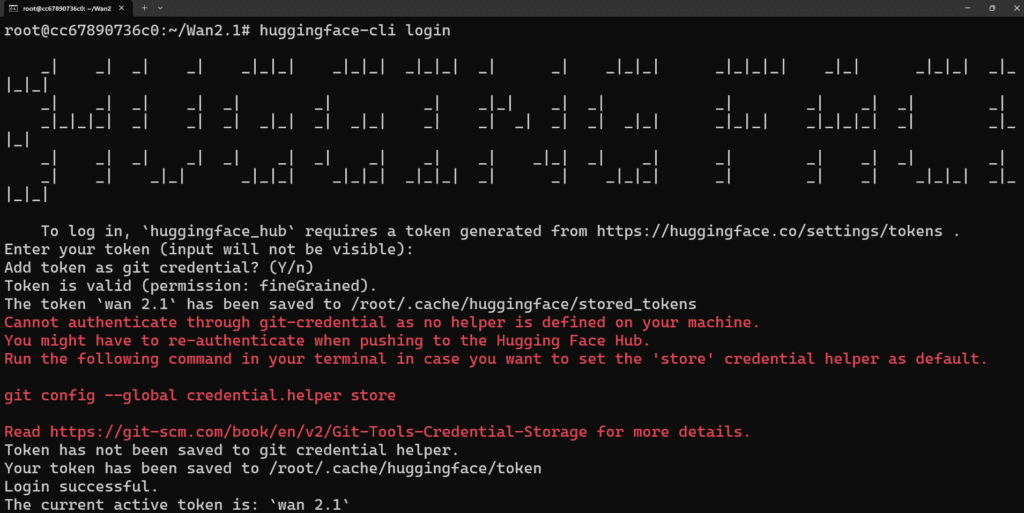Image resolution: width=1024 pixels, height=513 pixels.
Task: Click the '/root/.cache/huggingface/stored_tokens' path
Action: pyautogui.click(x=523, y=304)
